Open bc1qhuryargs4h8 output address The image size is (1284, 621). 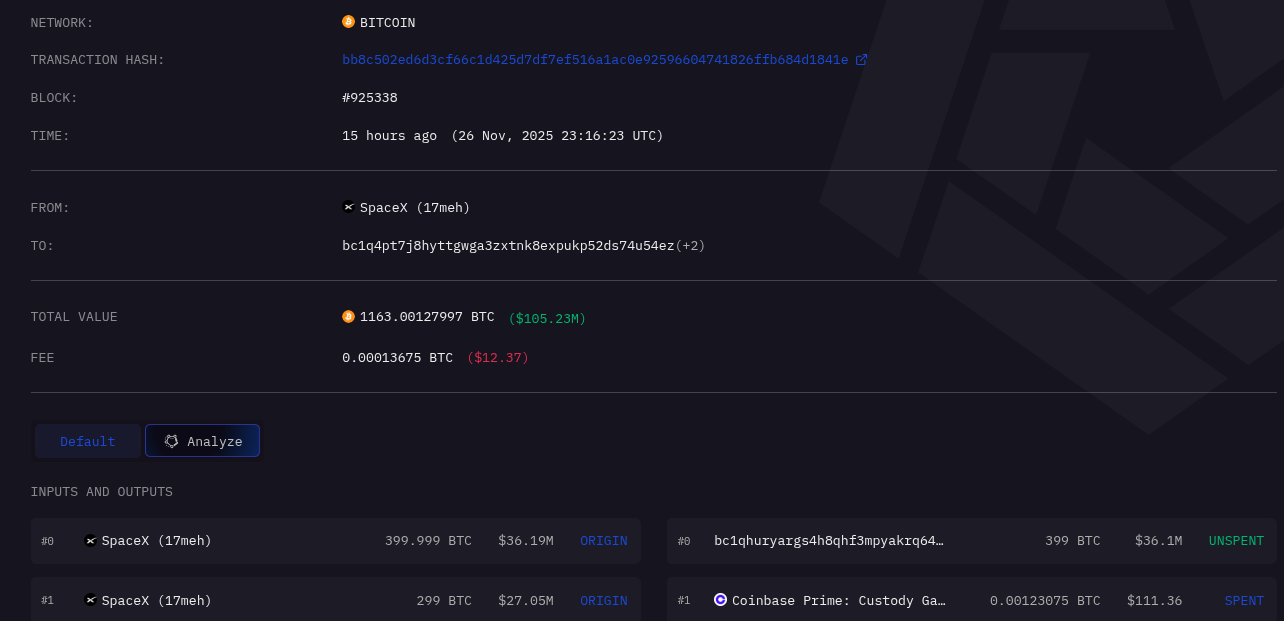click(829, 541)
